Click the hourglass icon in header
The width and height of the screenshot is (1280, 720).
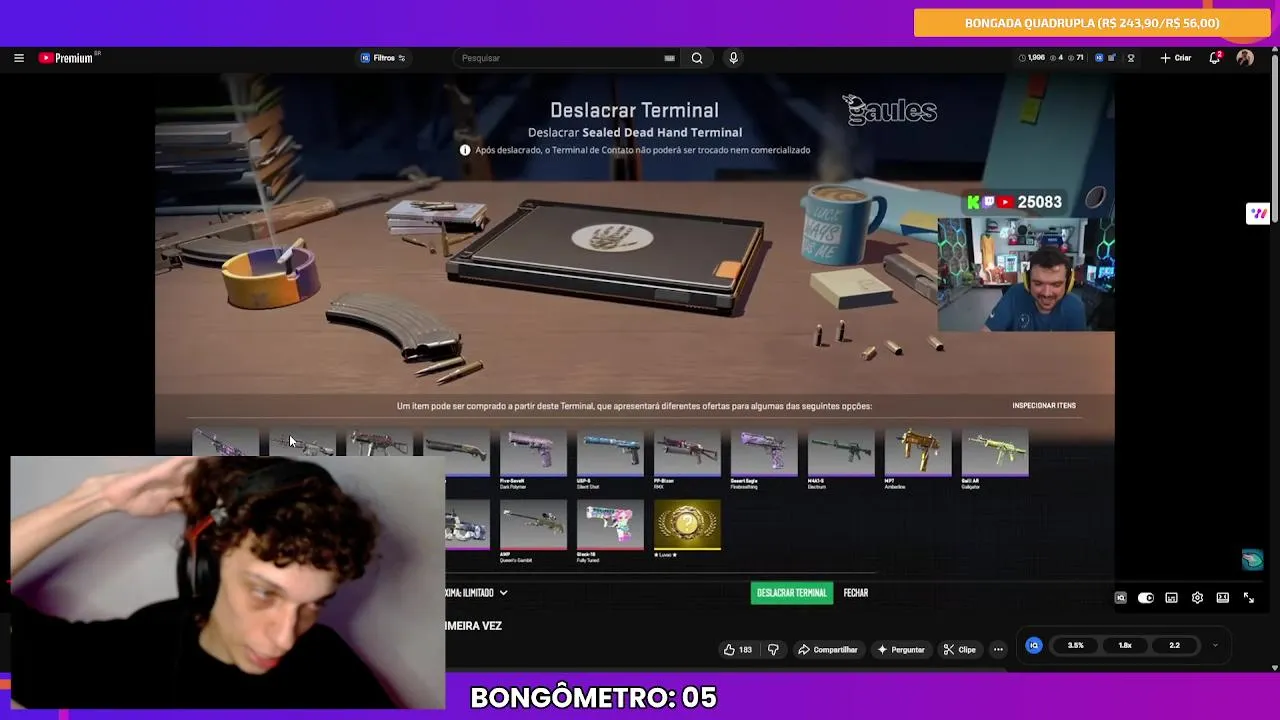[1131, 58]
